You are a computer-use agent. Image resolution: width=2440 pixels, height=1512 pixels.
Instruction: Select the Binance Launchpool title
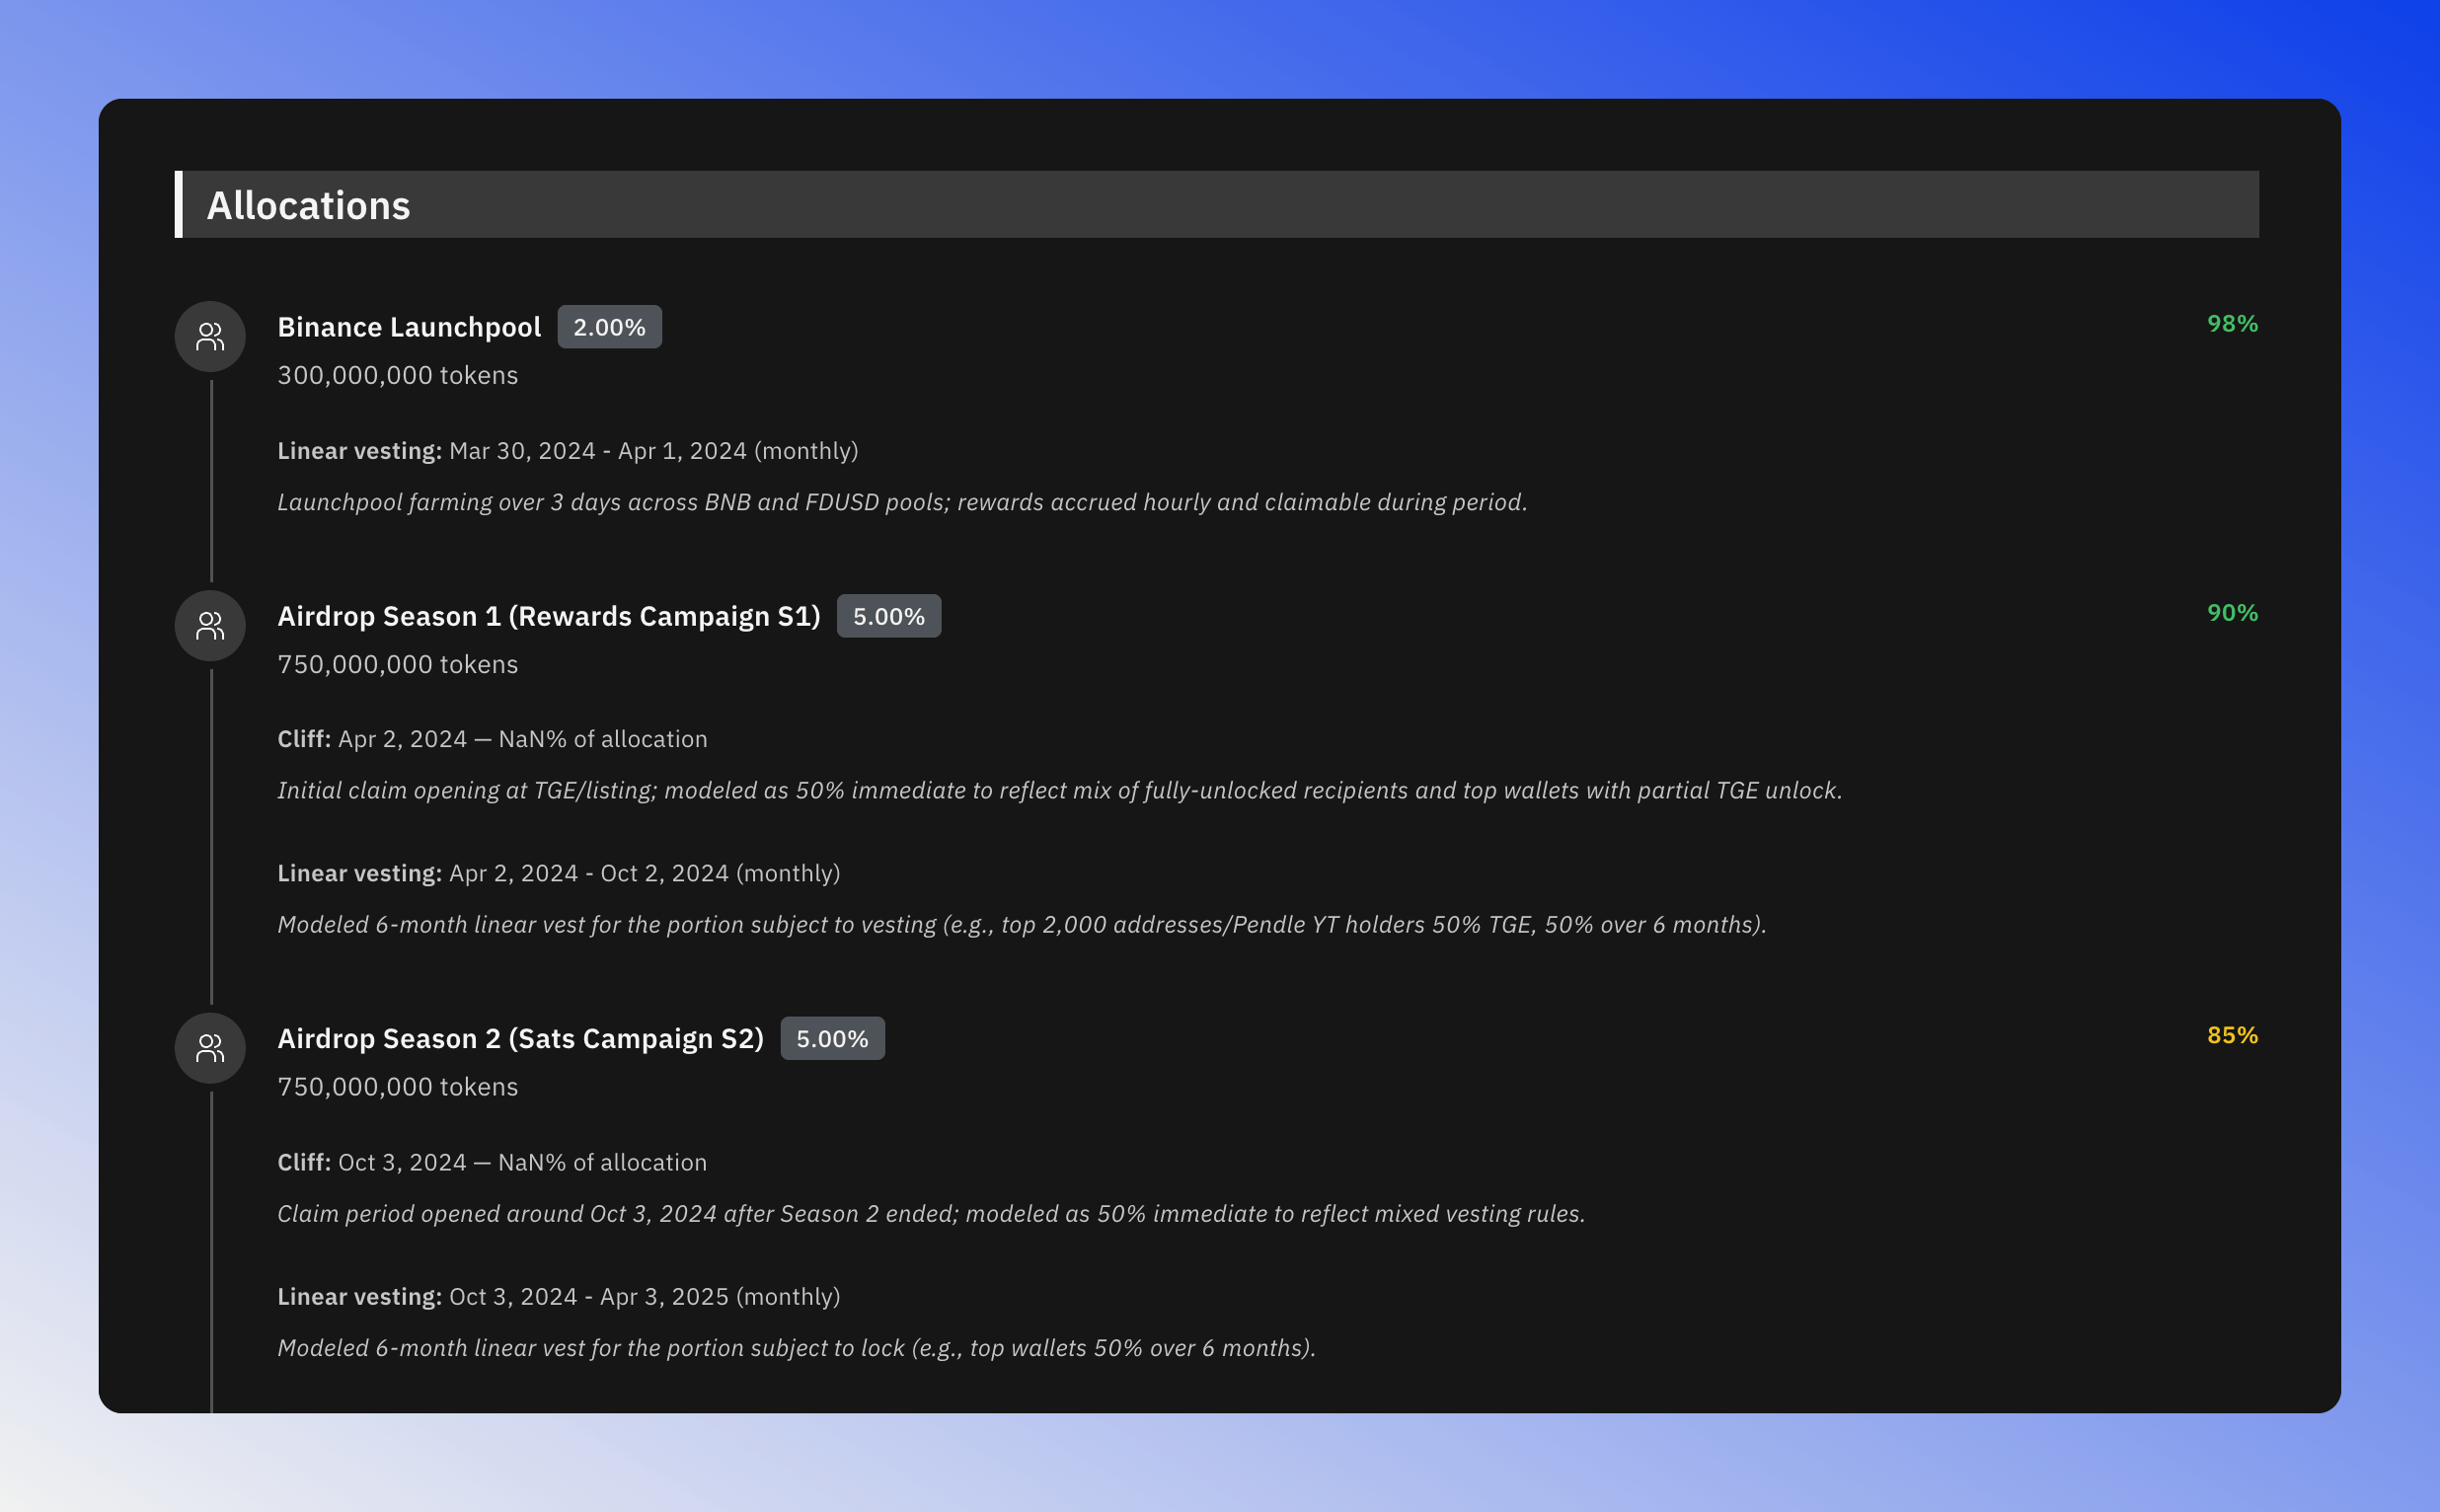coord(409,327)
